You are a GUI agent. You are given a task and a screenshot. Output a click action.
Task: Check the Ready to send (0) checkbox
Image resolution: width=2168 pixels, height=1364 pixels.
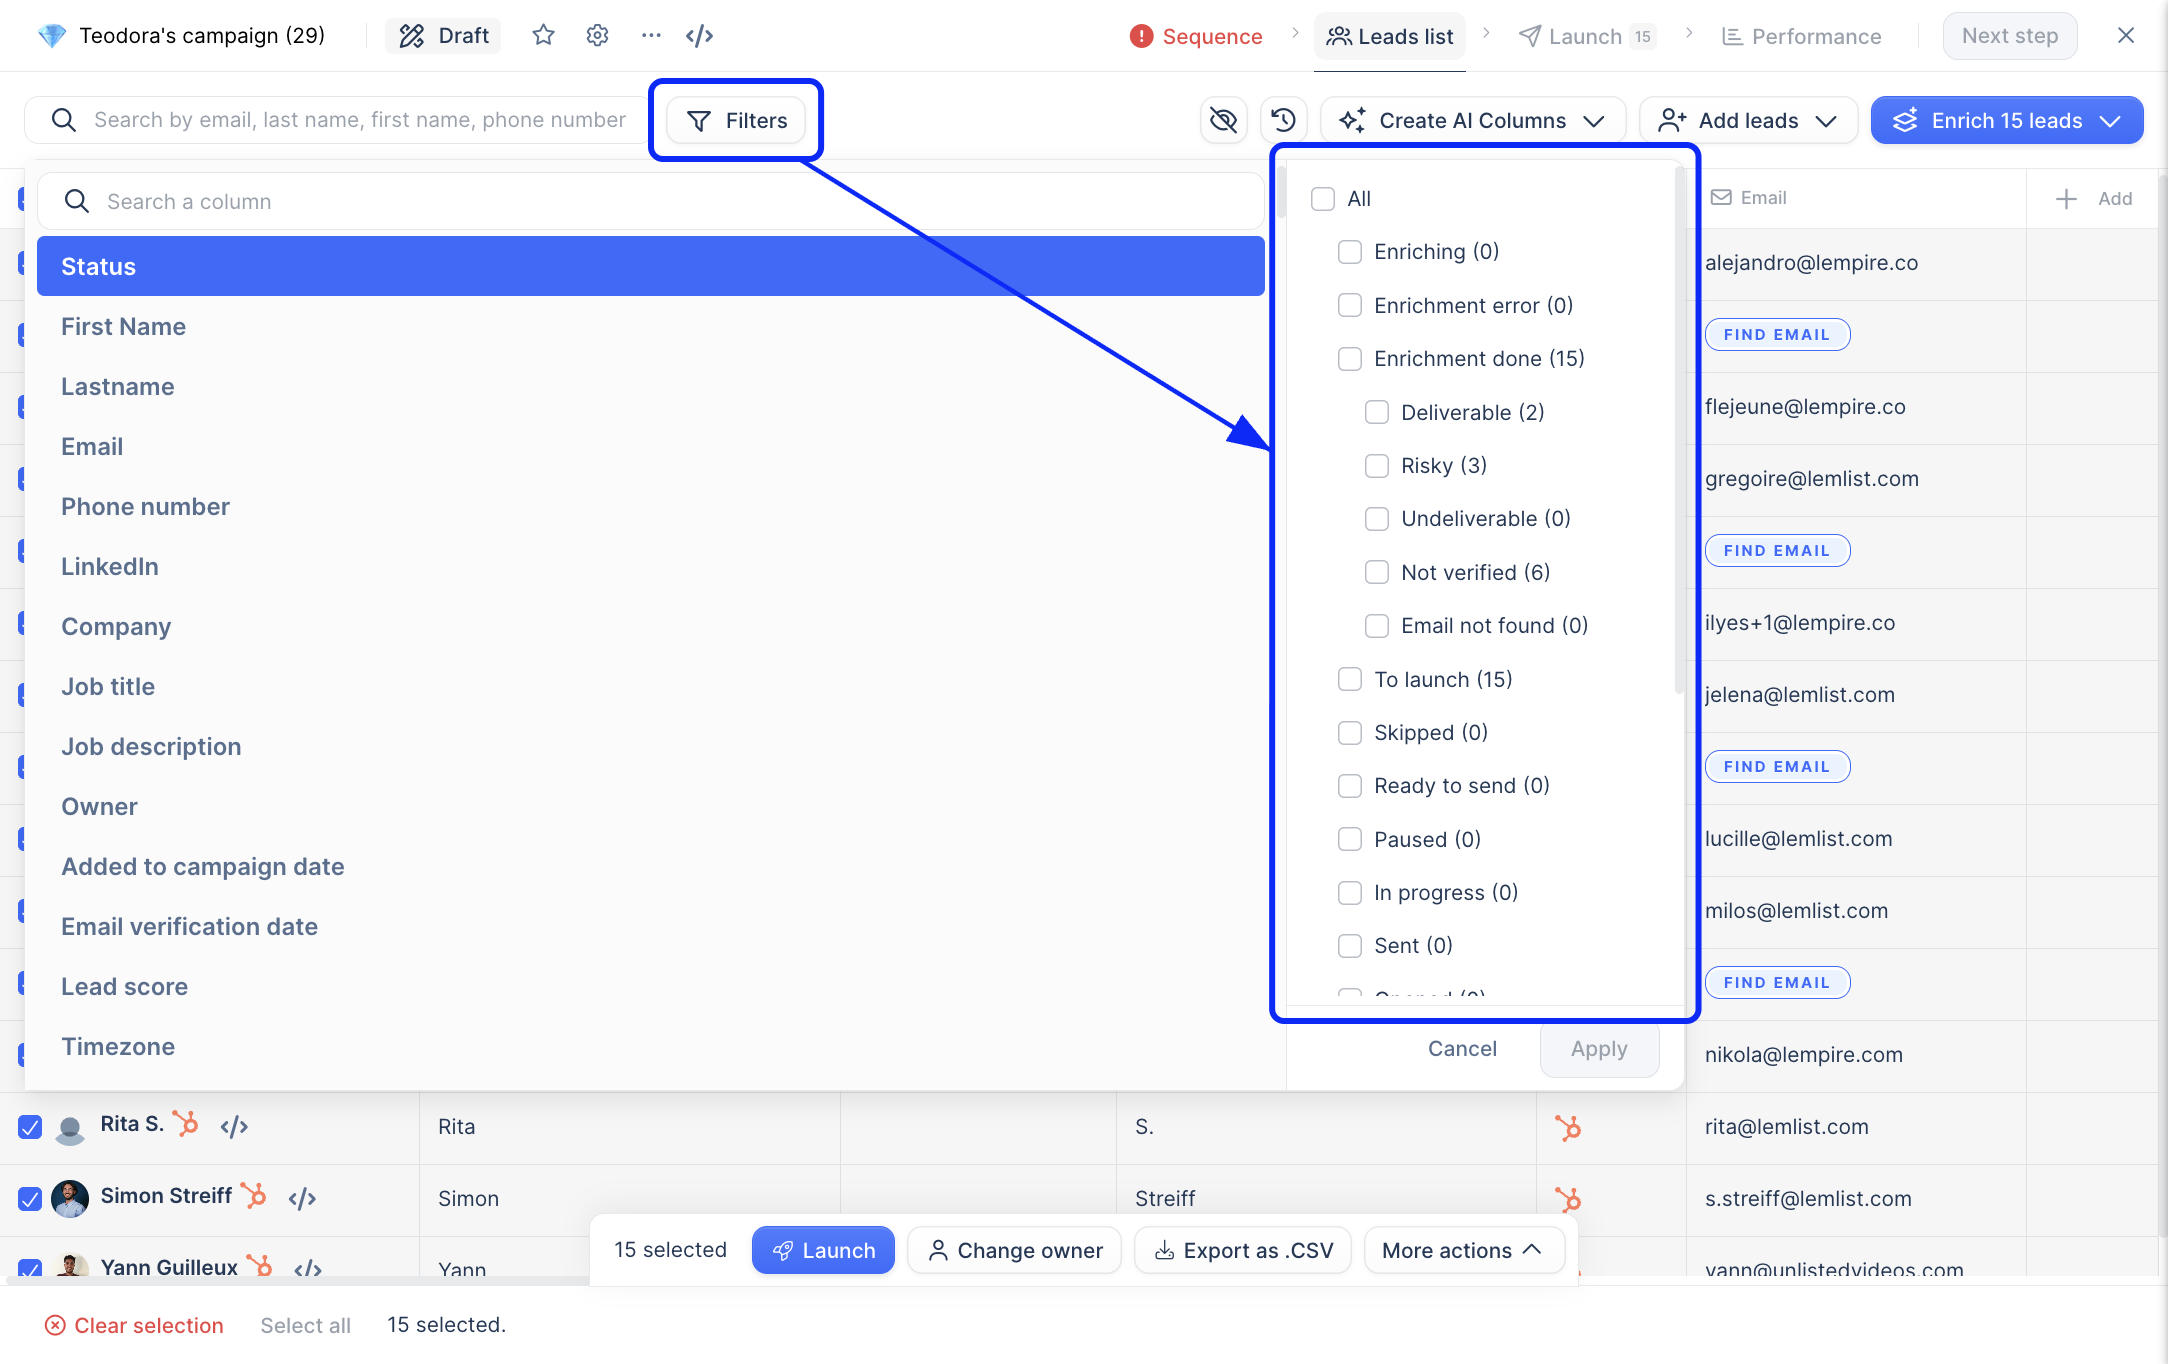click(1350, 786)
